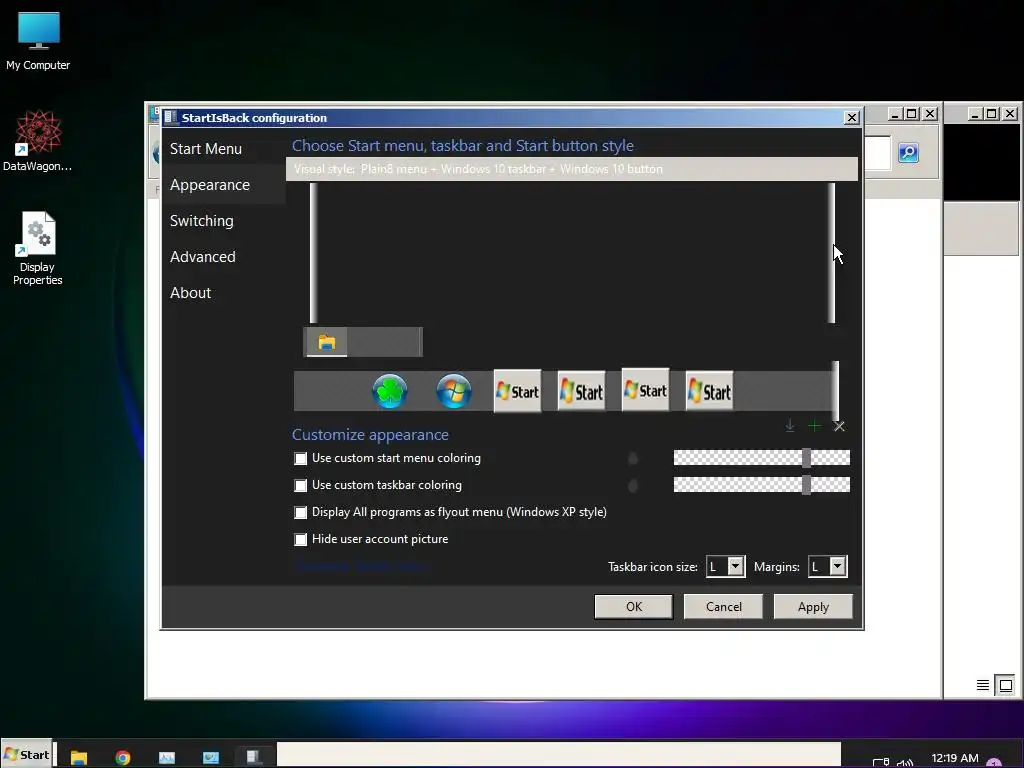
Task: Close the StartIsBack configuration dialog
Action: click(x=852, y=118)
